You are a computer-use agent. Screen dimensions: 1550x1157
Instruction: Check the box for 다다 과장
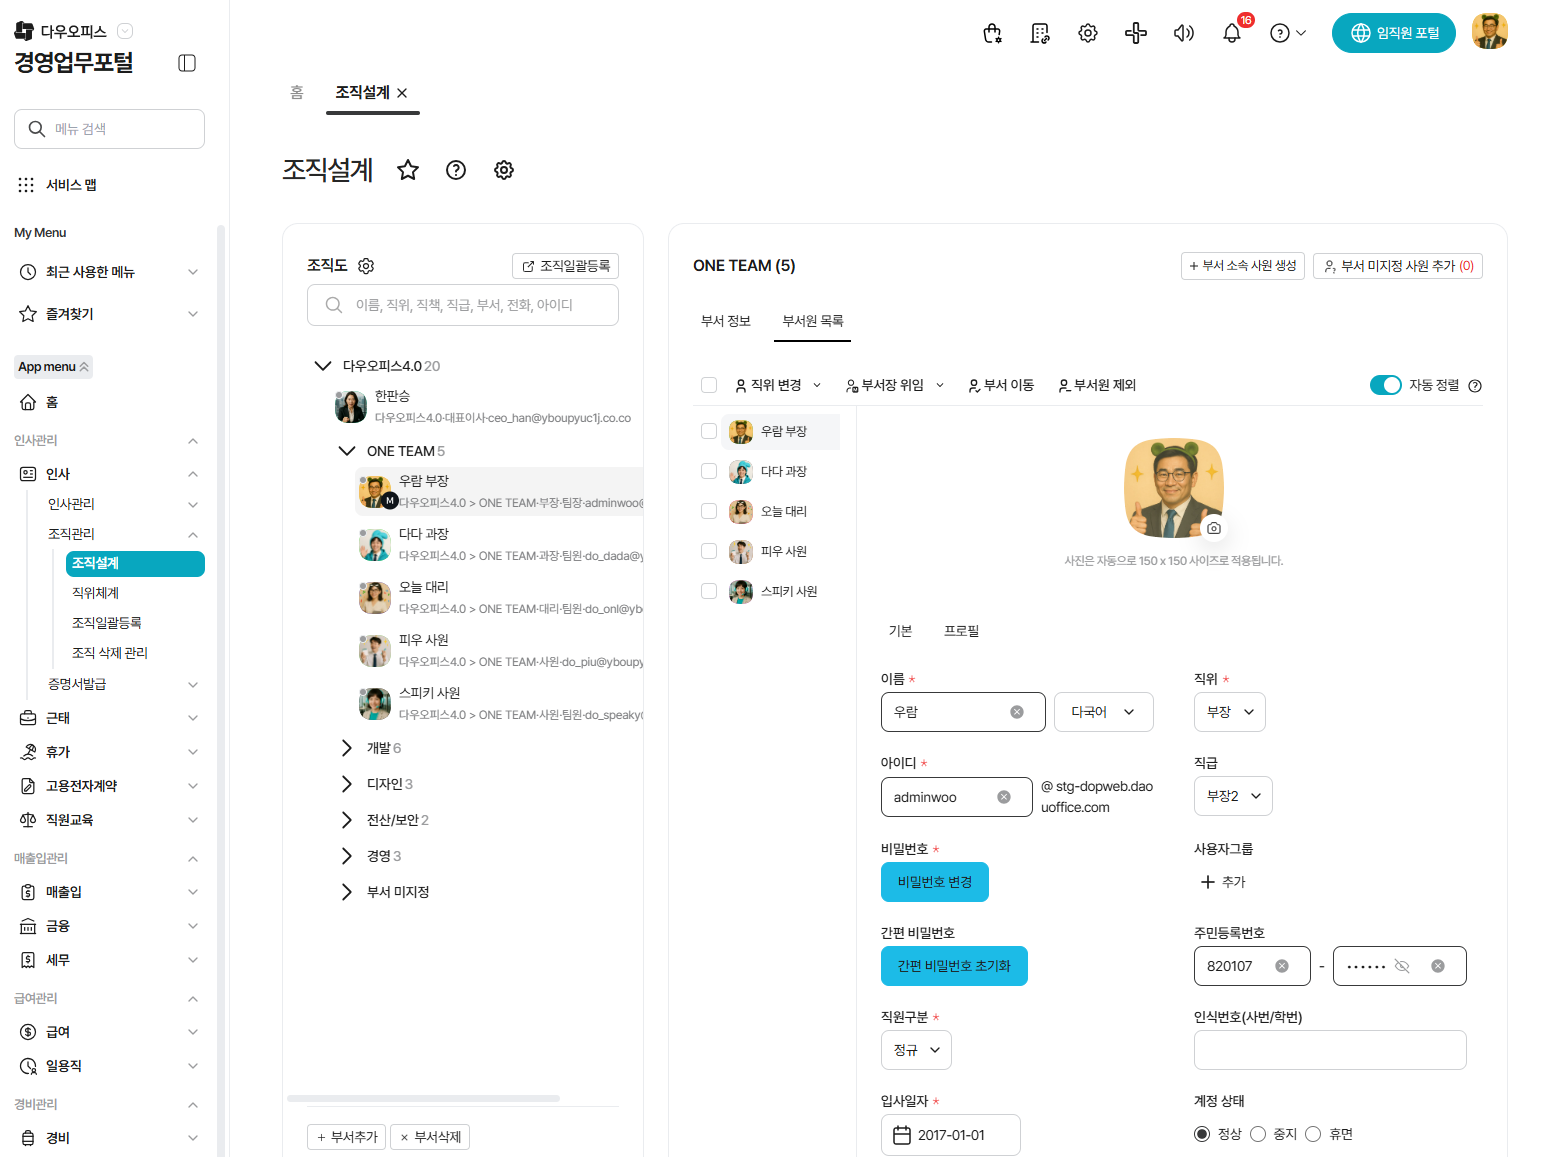(709, 471)
